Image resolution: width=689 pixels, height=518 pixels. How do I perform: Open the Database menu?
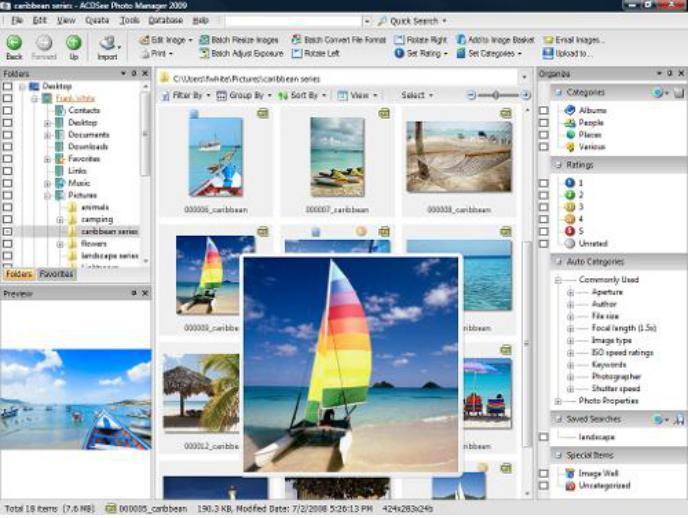coord(166,21)
